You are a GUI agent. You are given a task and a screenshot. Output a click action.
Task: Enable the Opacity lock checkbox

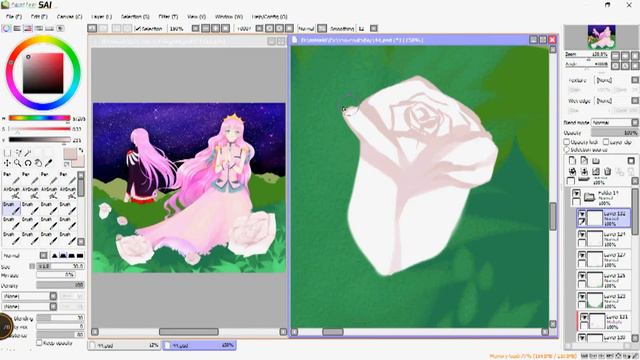(567, 142)
